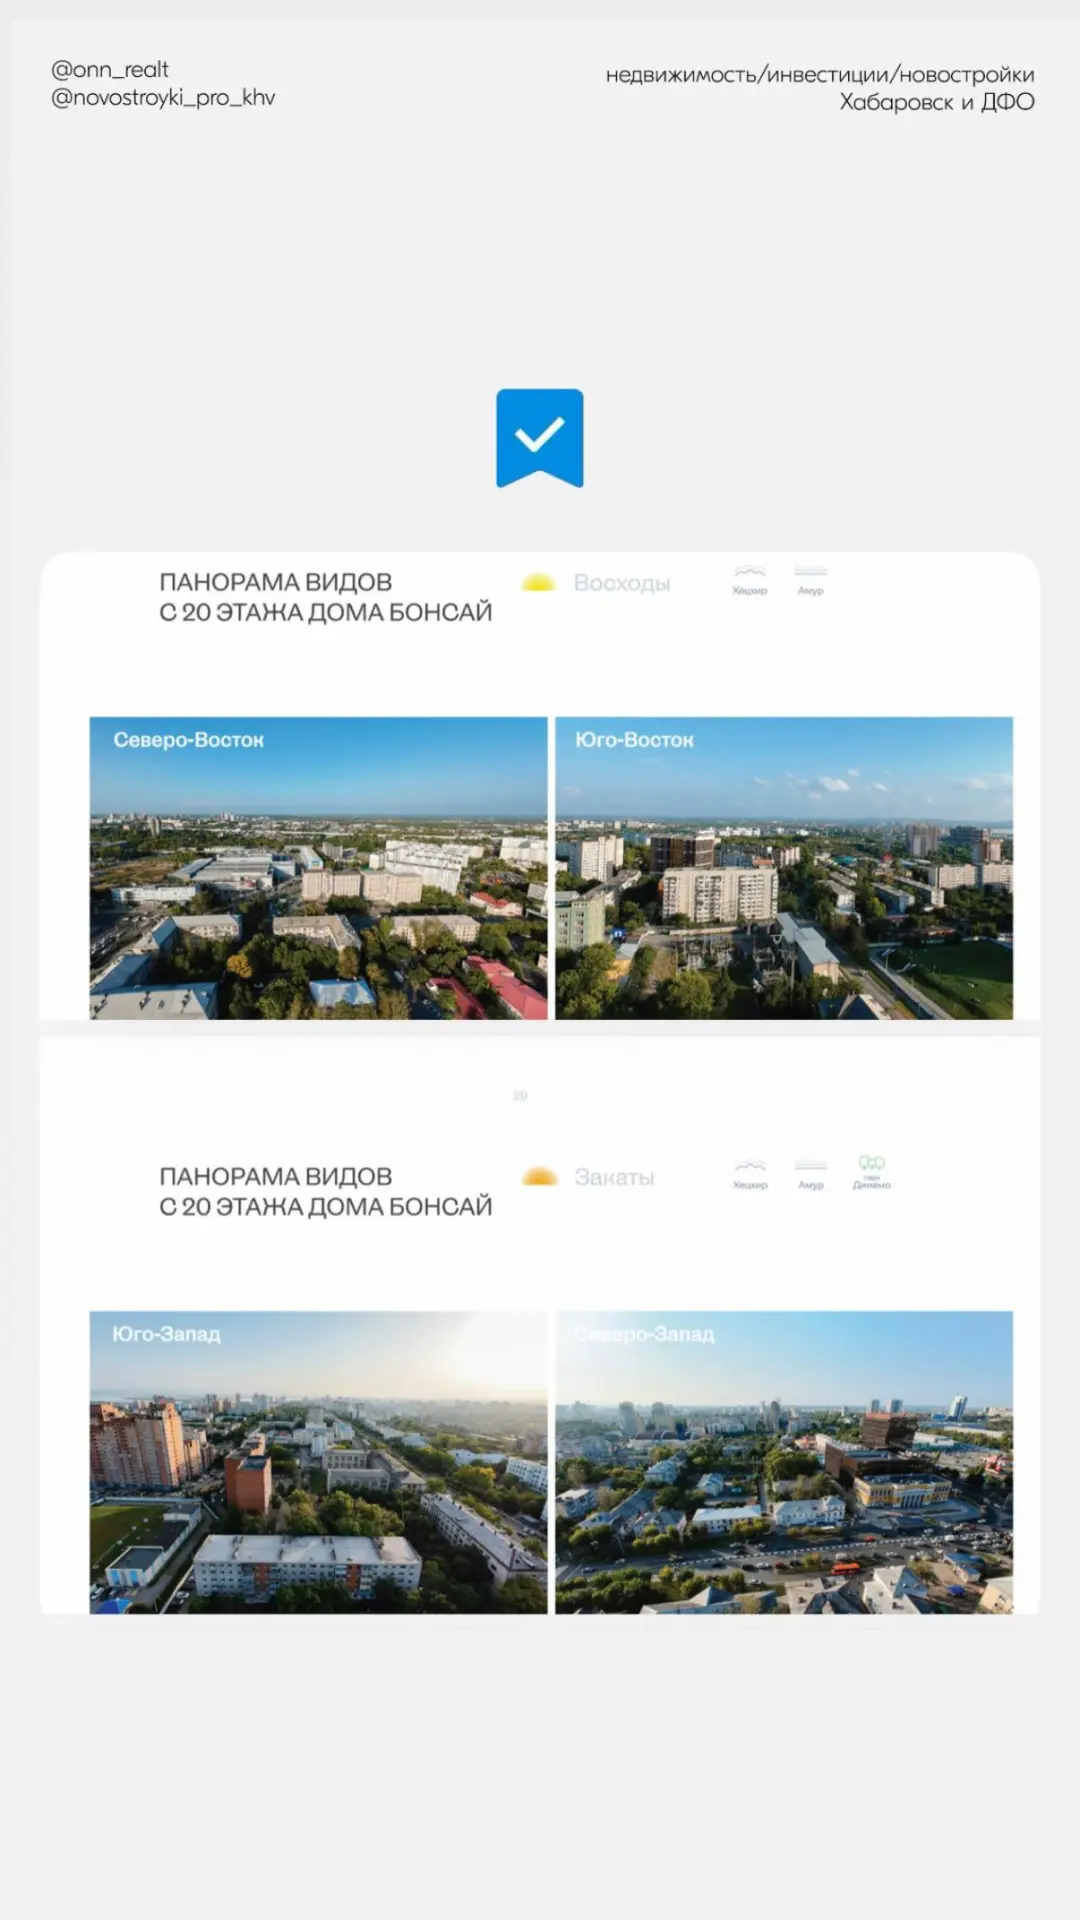Click the Закаты label
Screen dimensions: 1080x1920
614,1177
